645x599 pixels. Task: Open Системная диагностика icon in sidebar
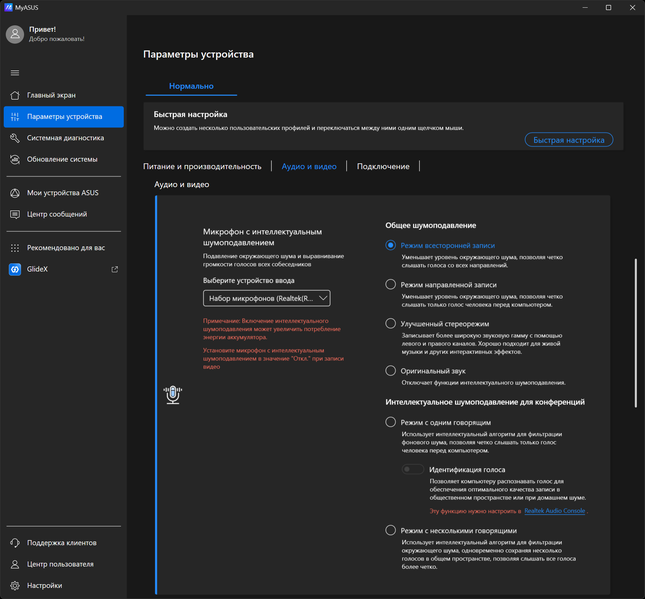(x=15, y=138)
